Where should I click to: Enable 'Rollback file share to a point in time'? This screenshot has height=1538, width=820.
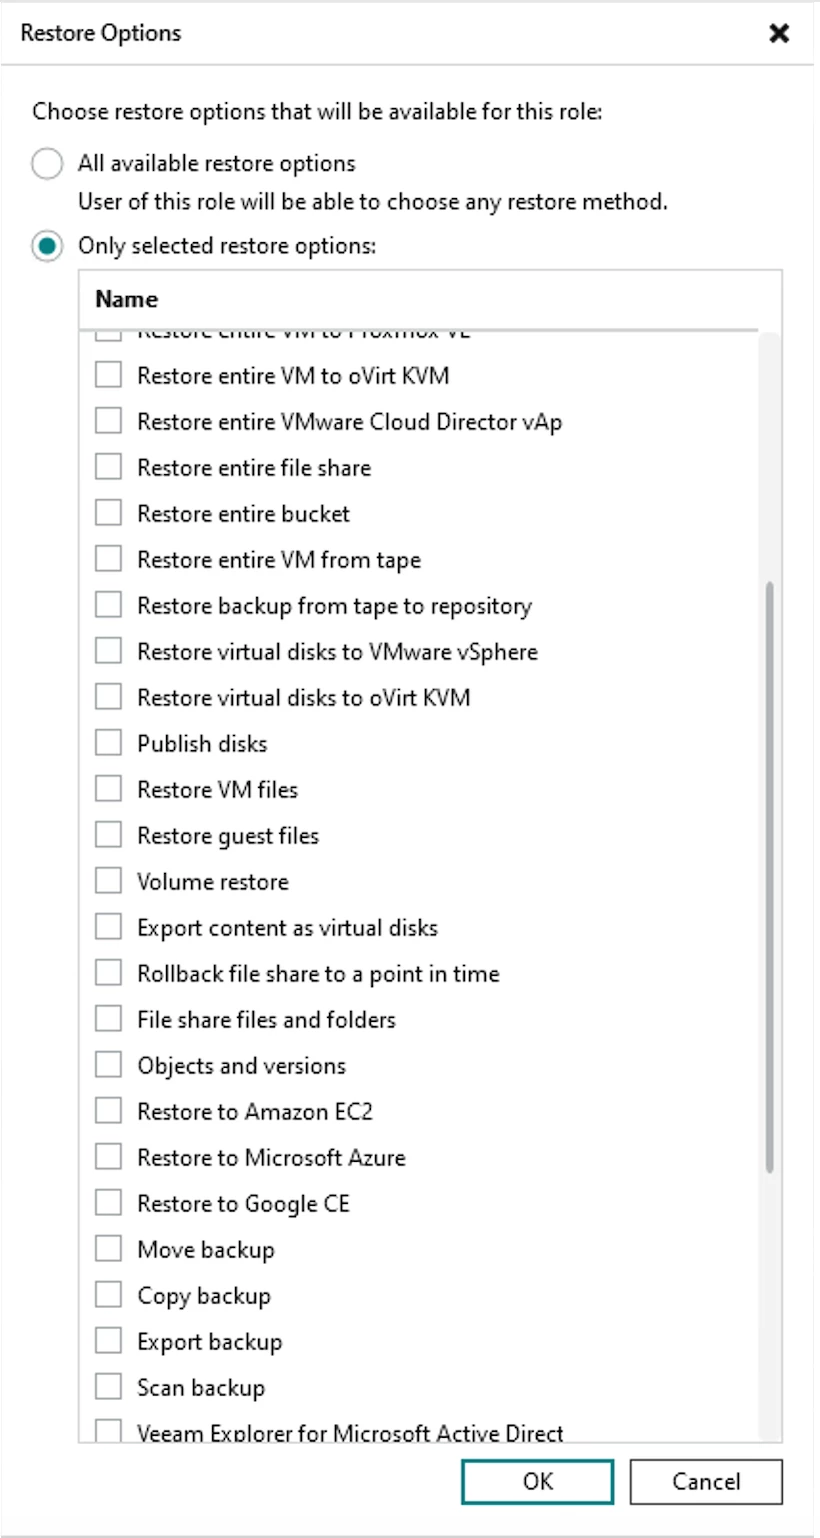tap(108, 974)
